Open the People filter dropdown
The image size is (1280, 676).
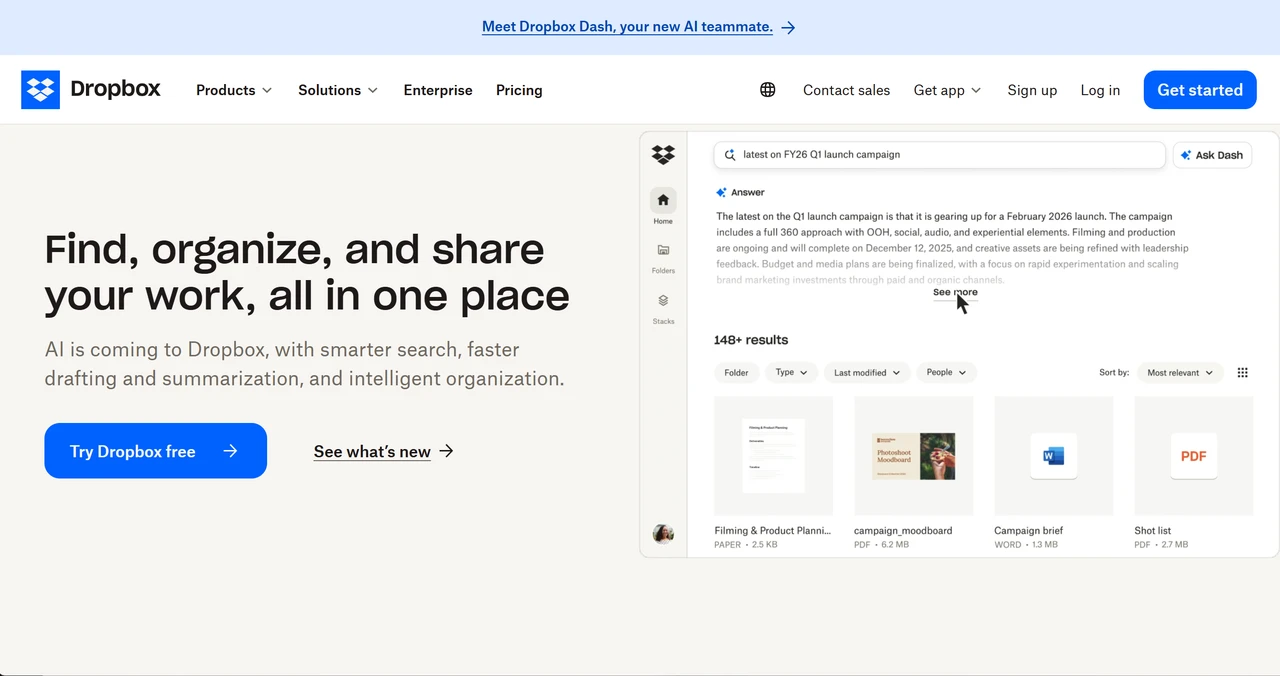point(945,372)
